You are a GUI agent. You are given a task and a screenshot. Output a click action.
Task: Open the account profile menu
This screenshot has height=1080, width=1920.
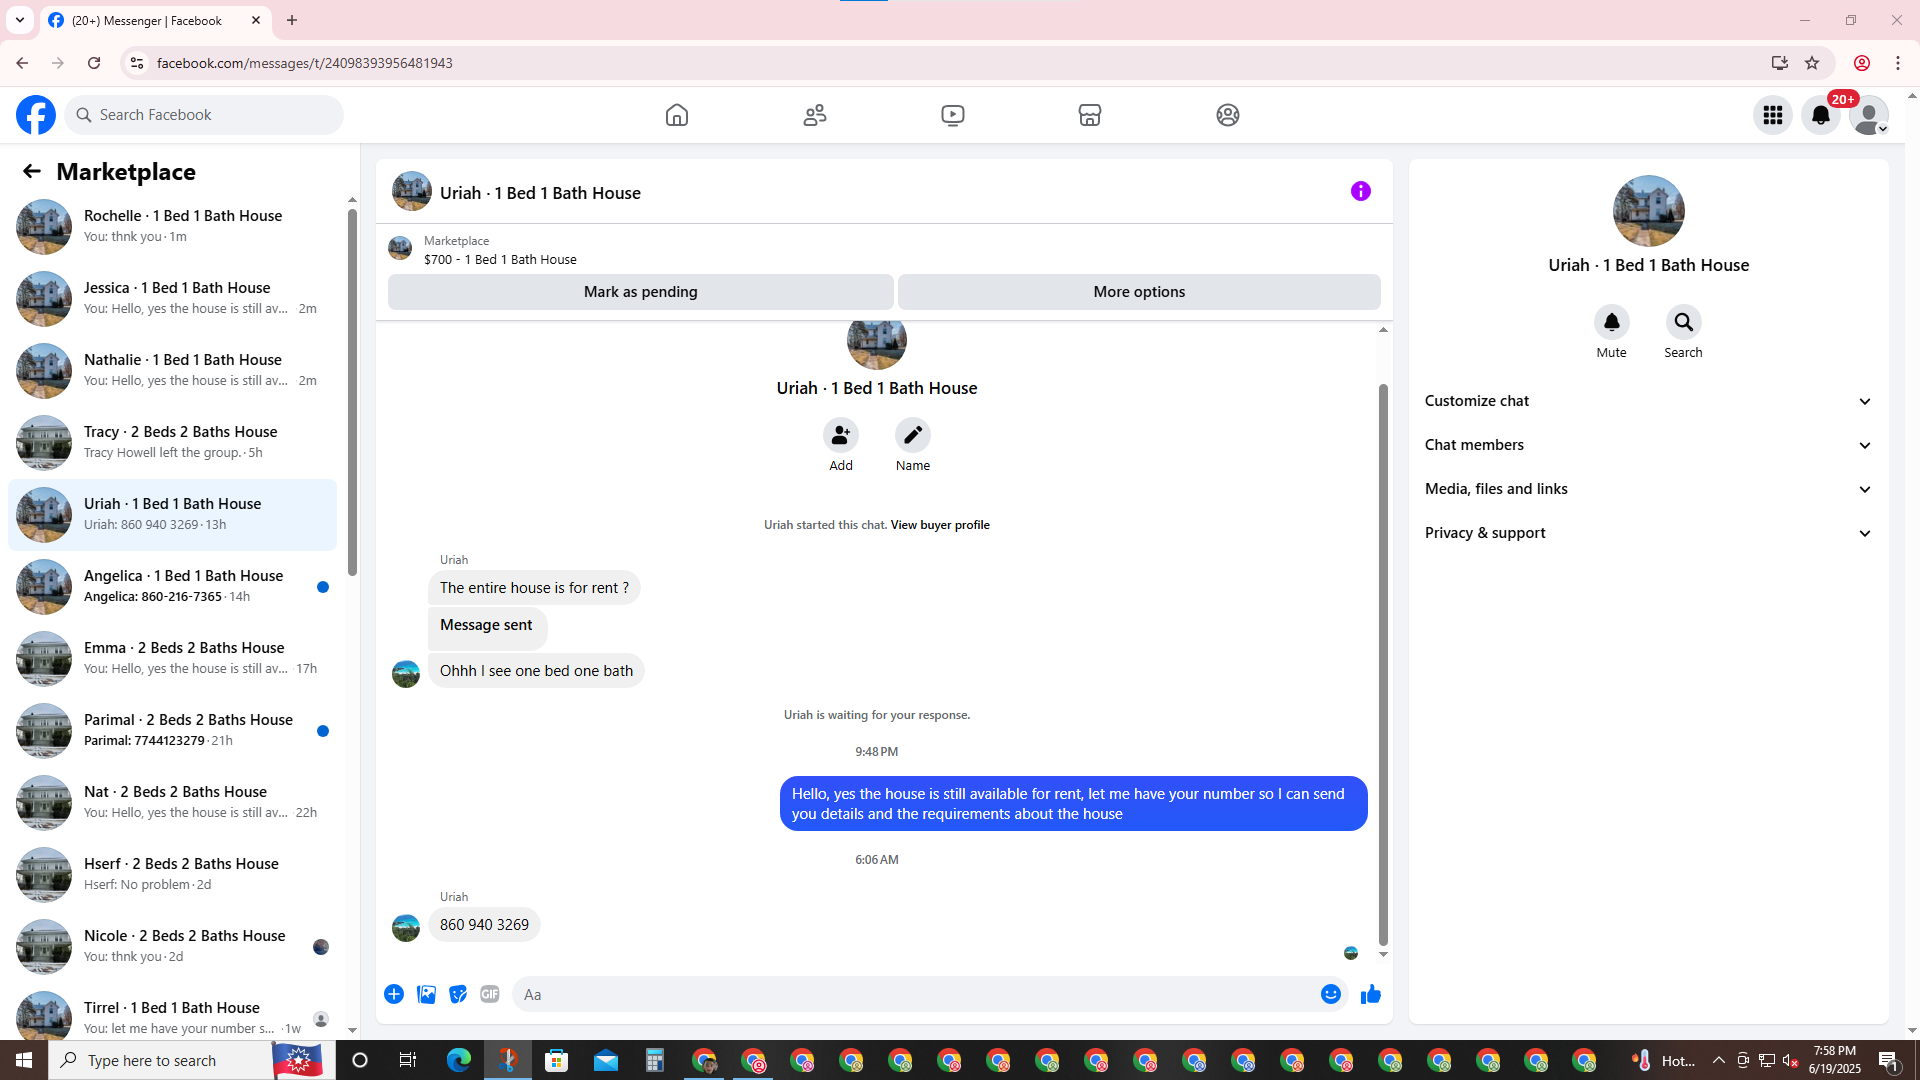[x=1869, y=115]
